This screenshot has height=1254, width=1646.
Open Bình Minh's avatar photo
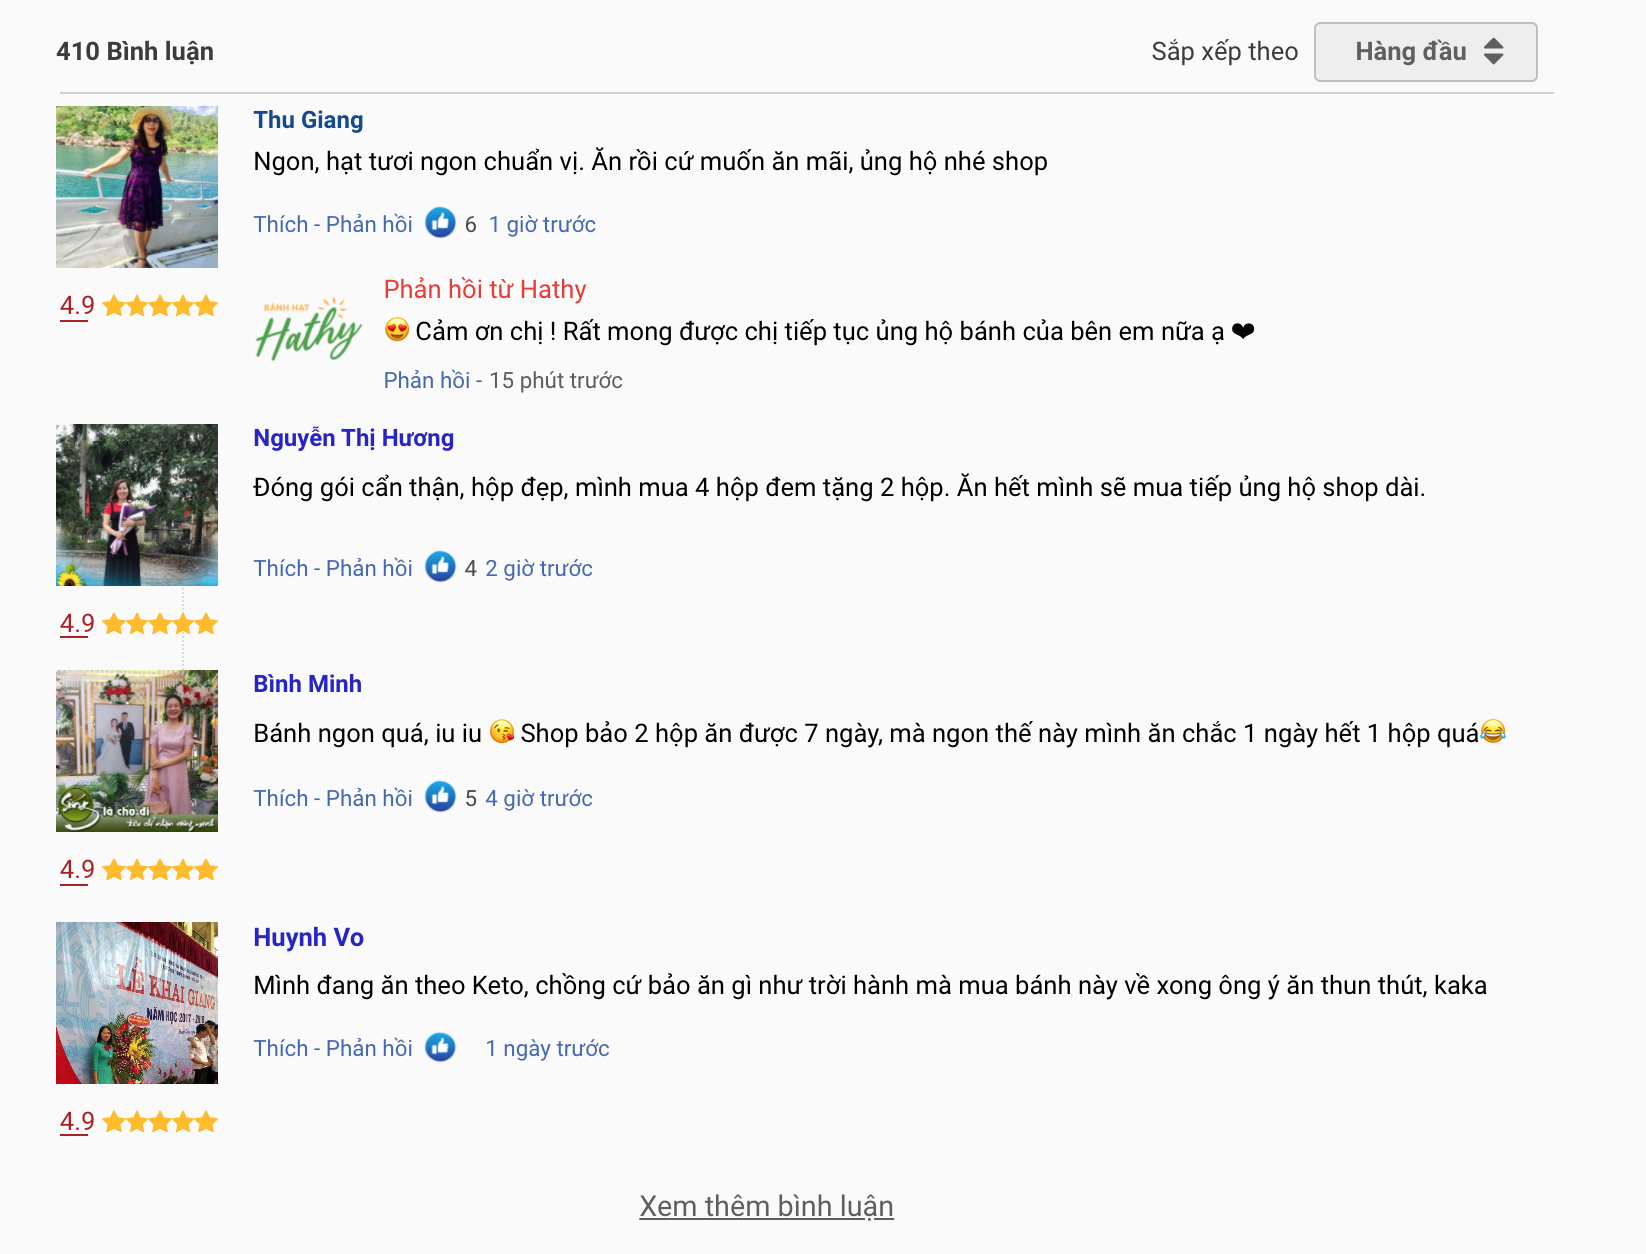coord(137,751)
